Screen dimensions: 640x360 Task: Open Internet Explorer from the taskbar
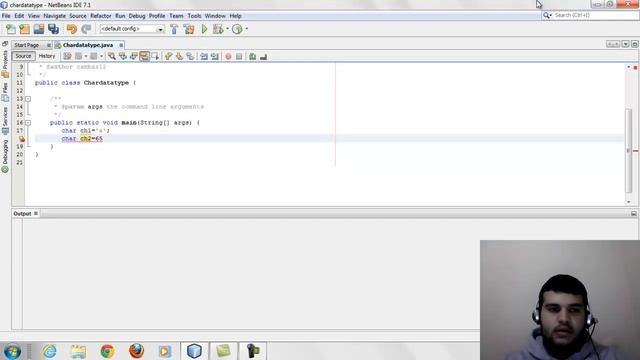coord(49,351)
